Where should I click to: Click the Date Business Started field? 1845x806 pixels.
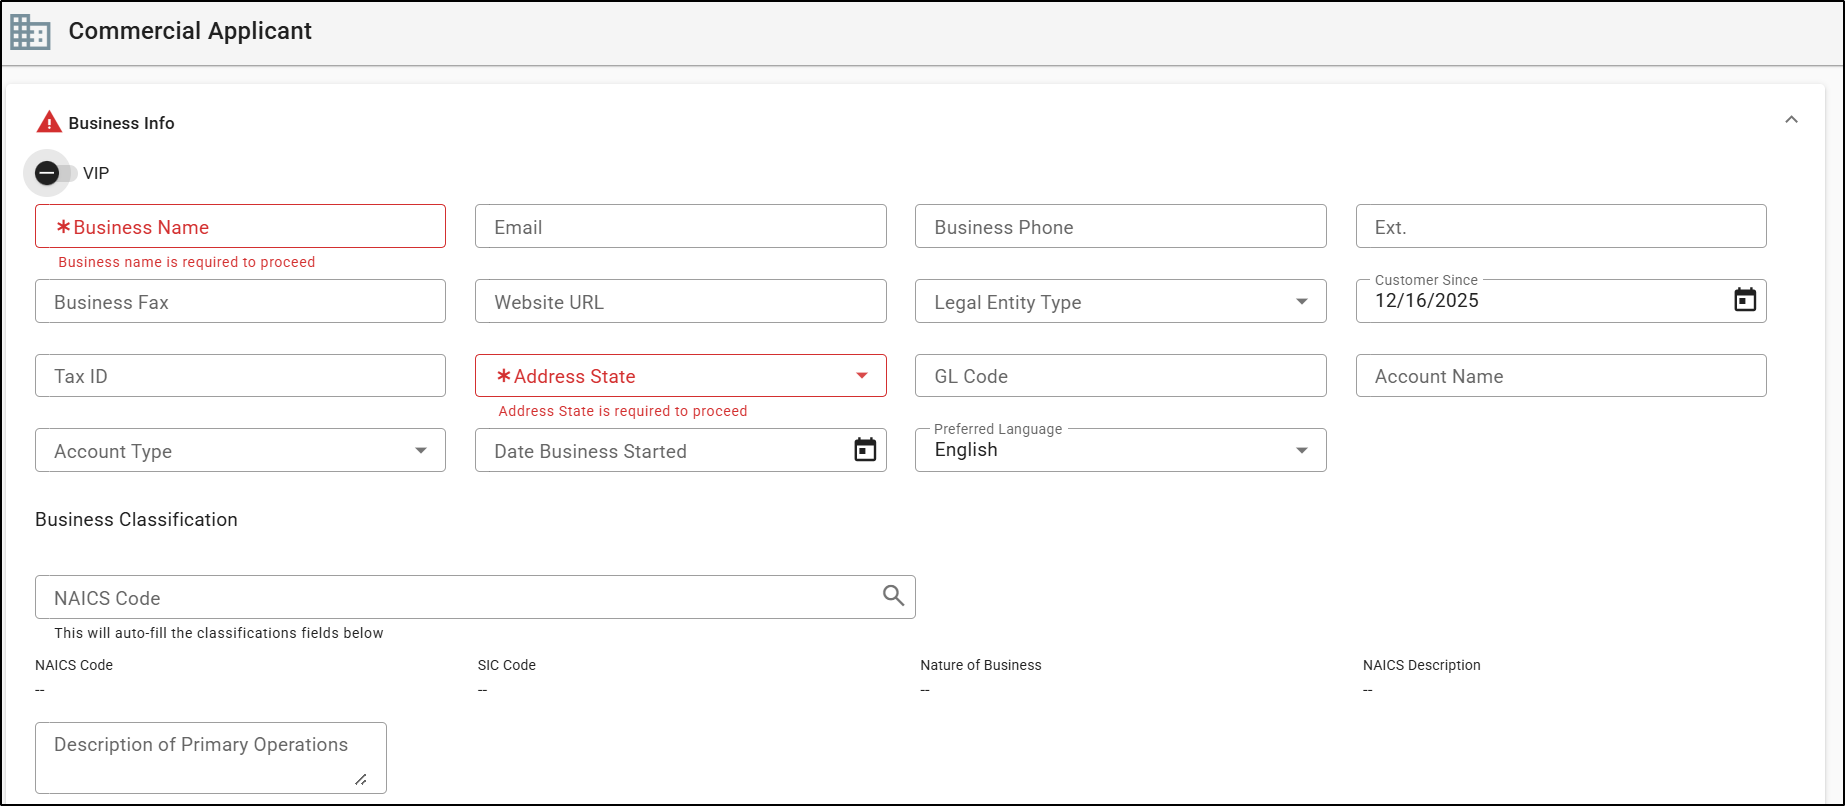pyautogui.click(x=680, y=450)
